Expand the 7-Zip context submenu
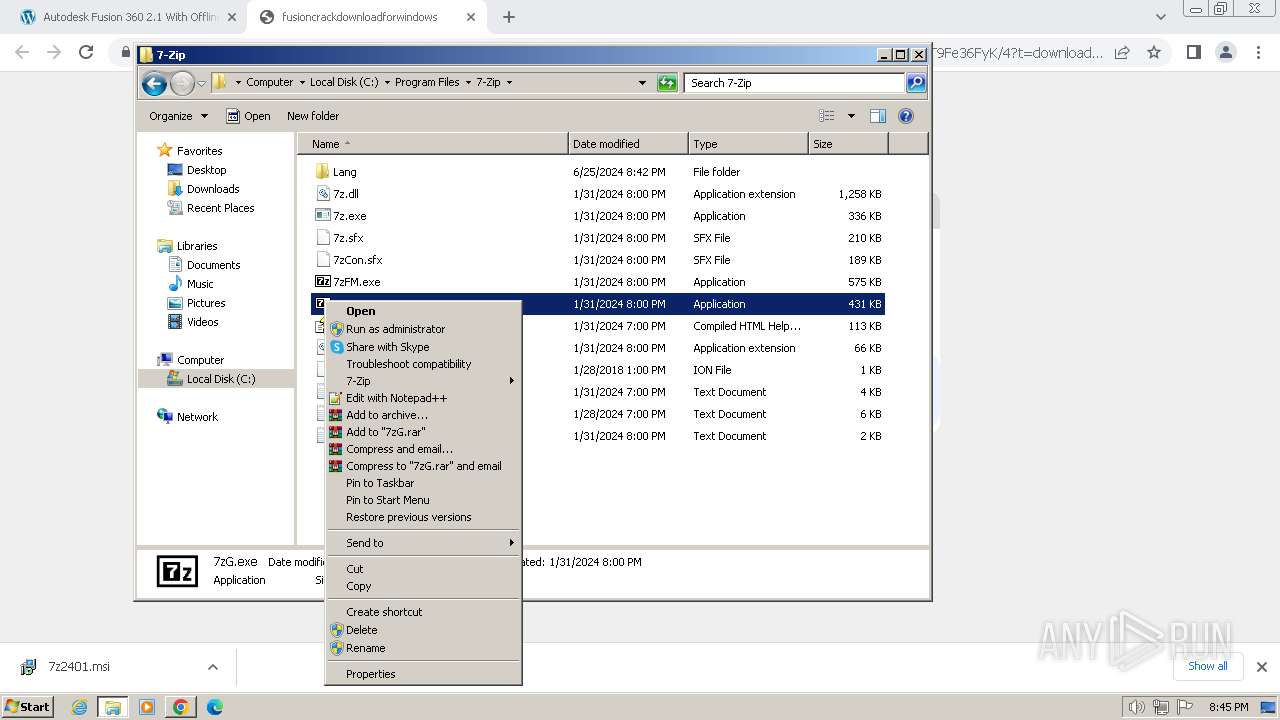1280x720 pixels. (424, 381)
